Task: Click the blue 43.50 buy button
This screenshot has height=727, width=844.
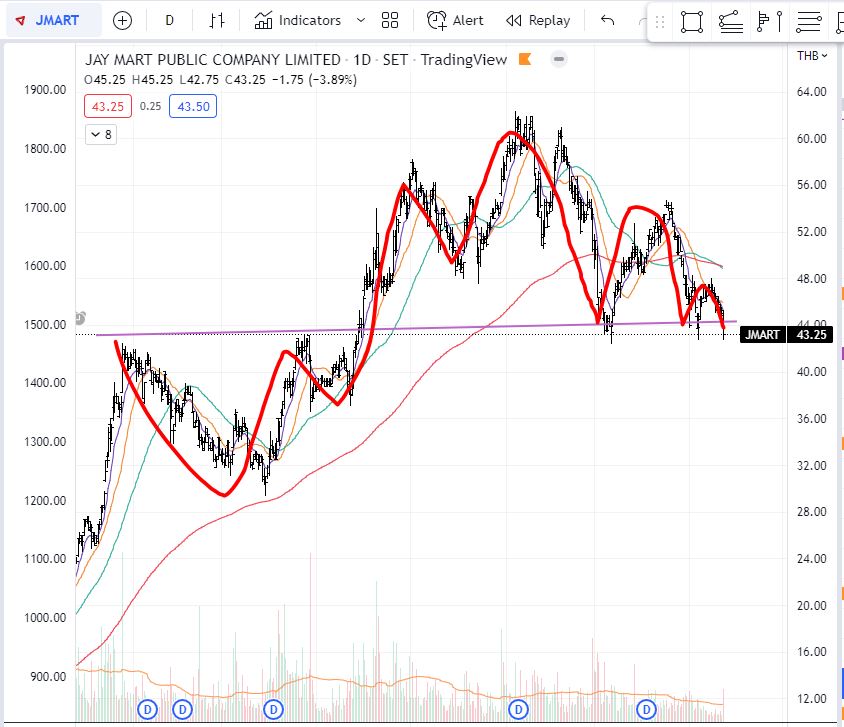Action: click(193, 107)
